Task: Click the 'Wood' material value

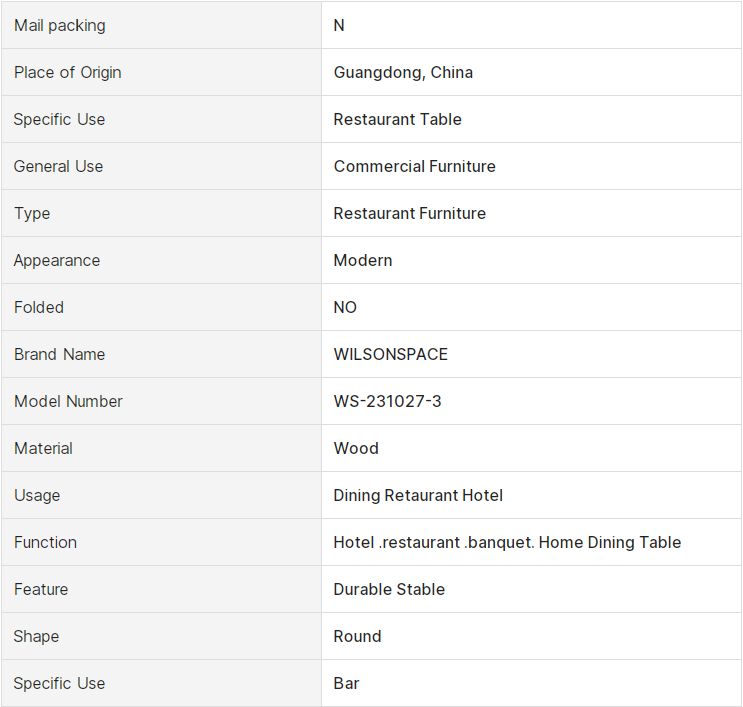Action: (356, 448)
